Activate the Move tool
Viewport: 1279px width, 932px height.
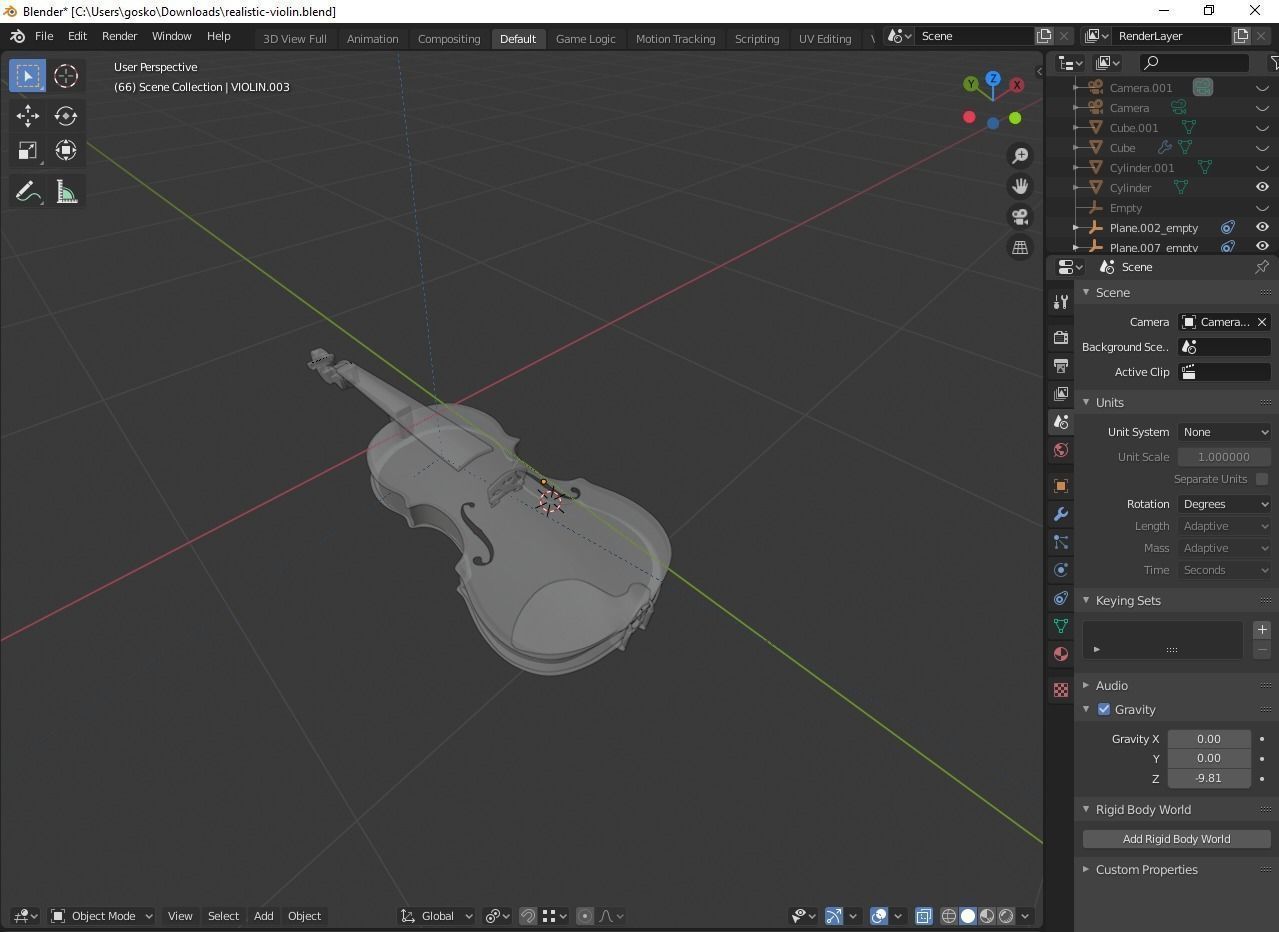point(28,116)
